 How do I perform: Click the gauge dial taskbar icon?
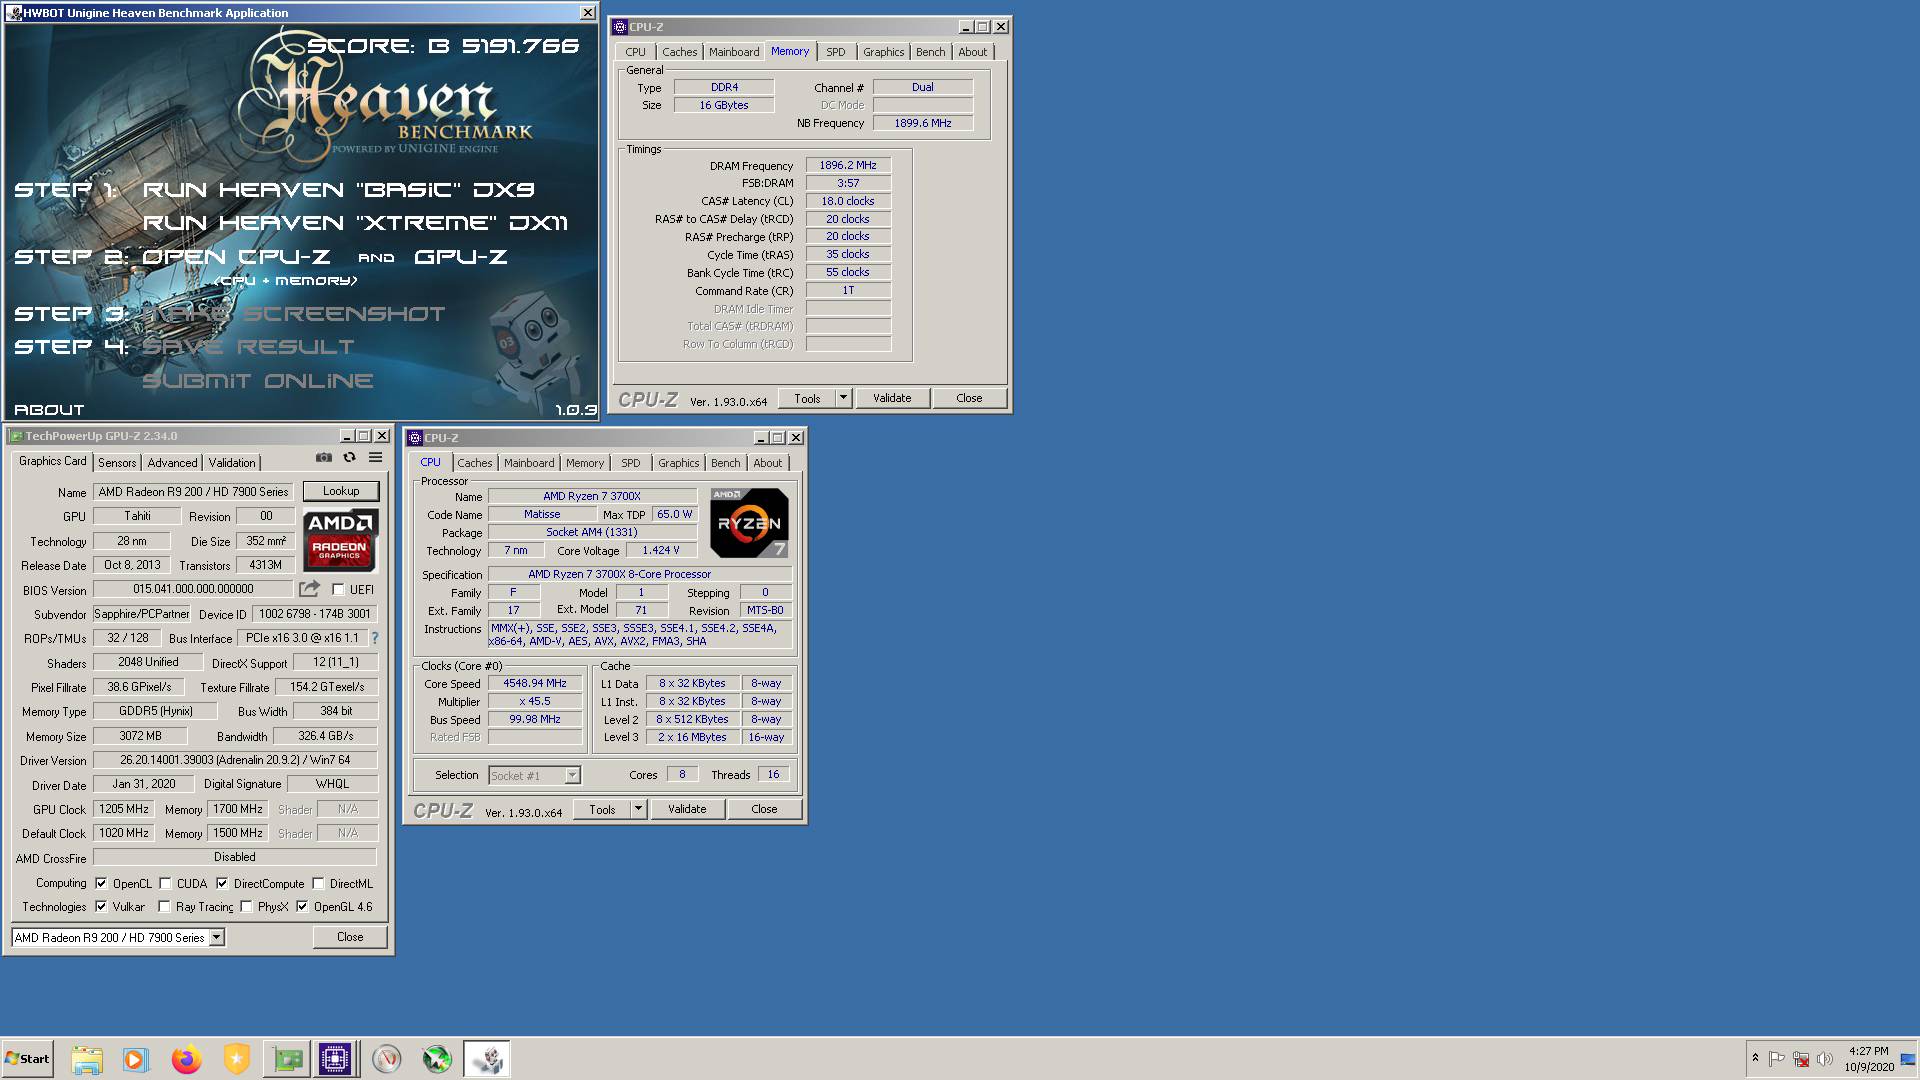[387, 1059]
